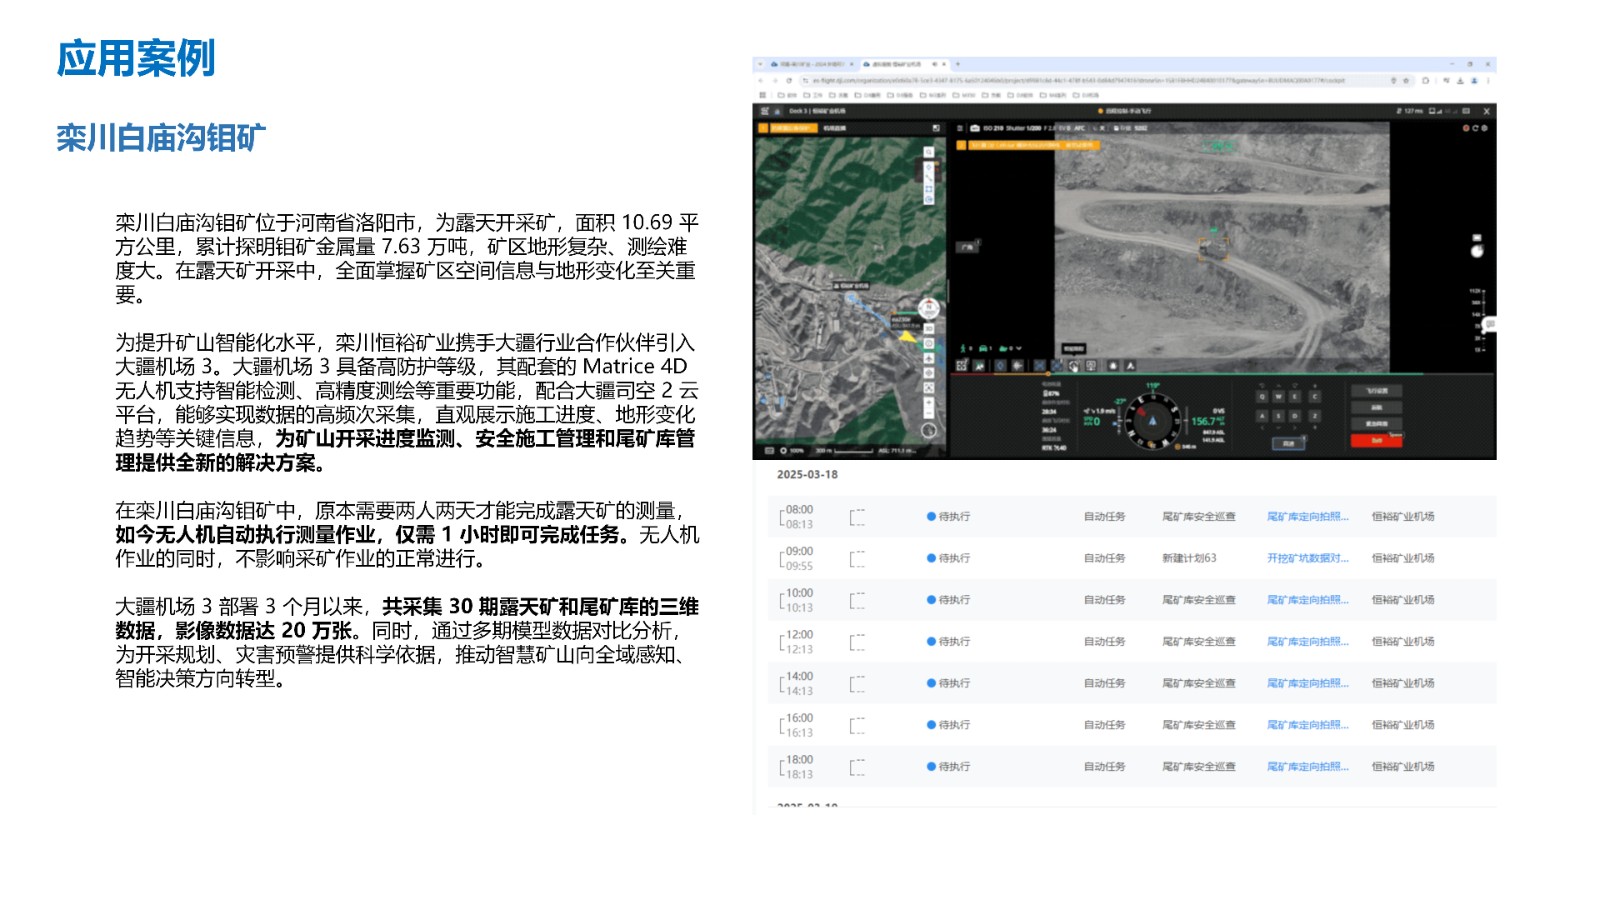
Task: Expand the chevron beside cloud counter
Action: click(x=1018, y=348)
